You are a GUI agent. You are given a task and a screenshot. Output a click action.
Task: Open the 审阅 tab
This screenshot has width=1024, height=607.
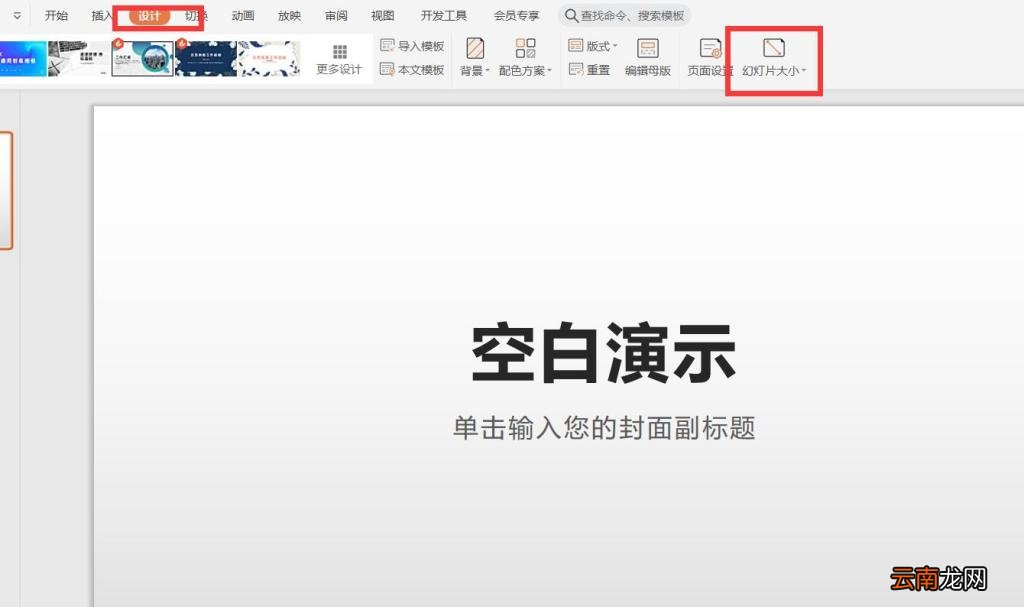[336, 15]
